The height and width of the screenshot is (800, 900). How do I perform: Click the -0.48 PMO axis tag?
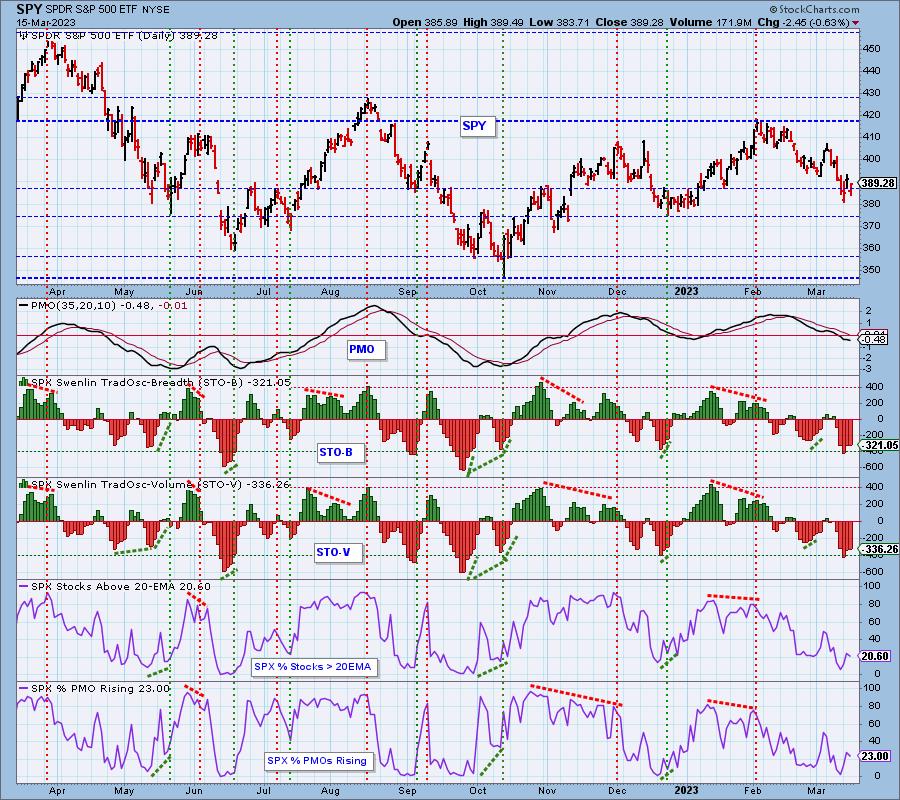[x=874, y=340]
